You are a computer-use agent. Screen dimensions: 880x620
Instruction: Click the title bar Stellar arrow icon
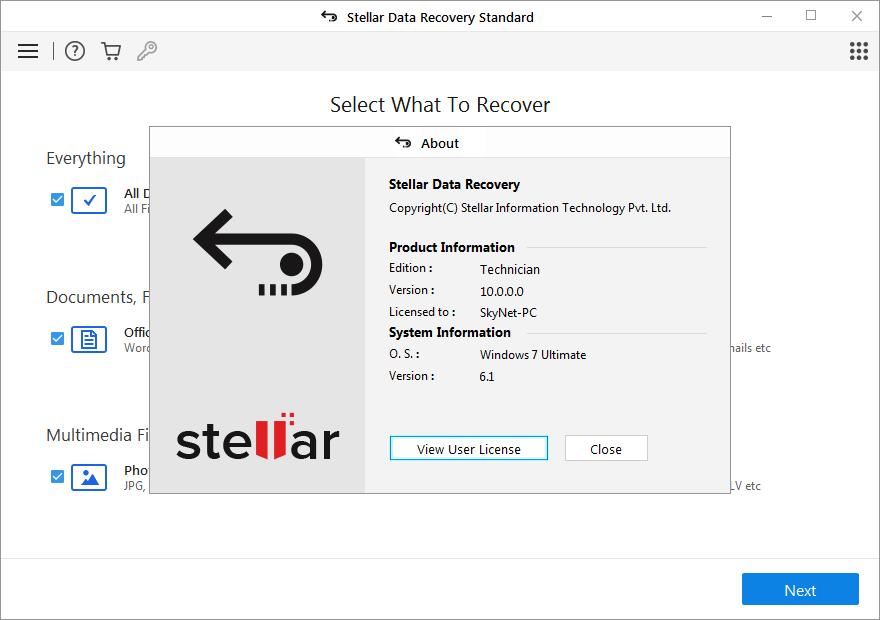click(x=329, y=16)
